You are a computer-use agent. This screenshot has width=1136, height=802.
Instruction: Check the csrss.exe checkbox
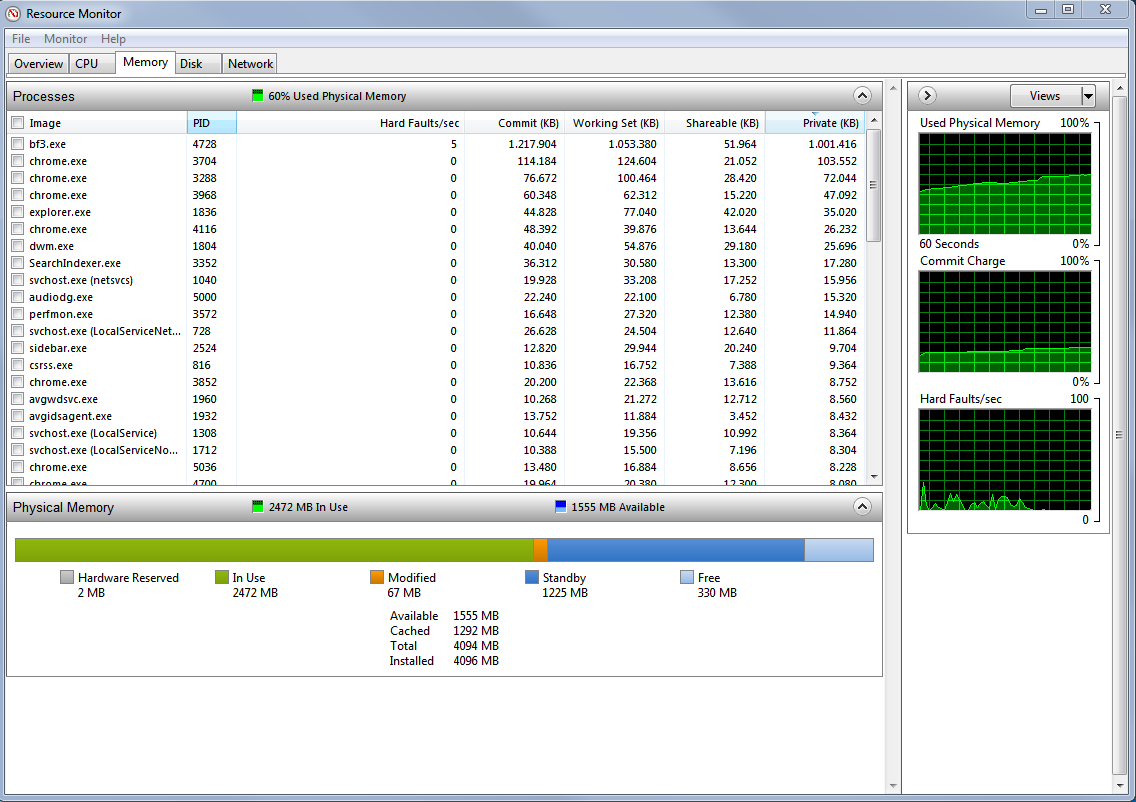click(18, 365)
